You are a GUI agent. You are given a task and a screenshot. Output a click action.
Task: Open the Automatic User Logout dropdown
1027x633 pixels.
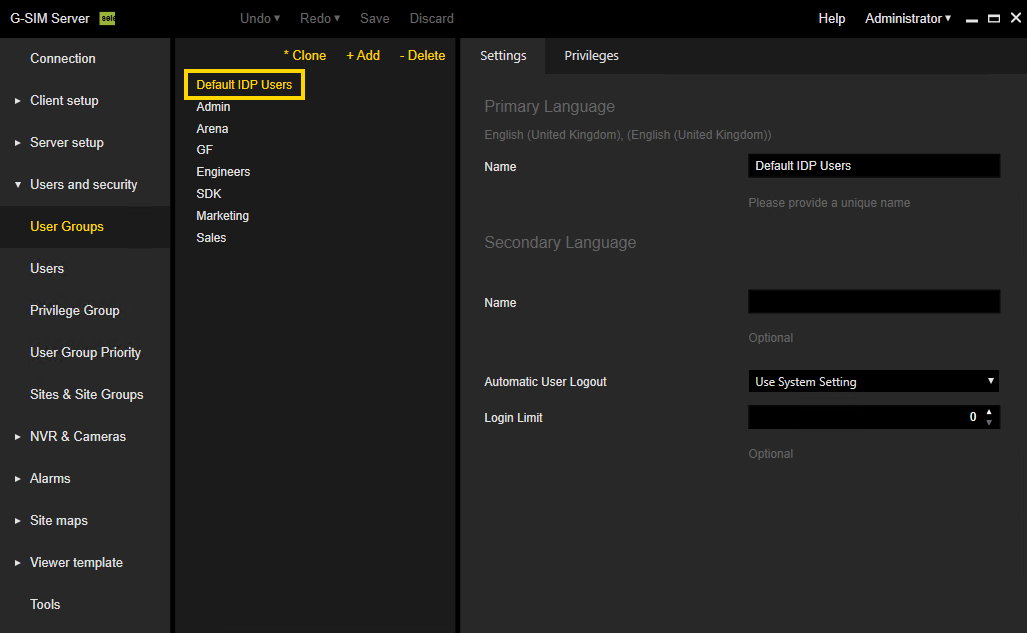[x=873, y=381]
